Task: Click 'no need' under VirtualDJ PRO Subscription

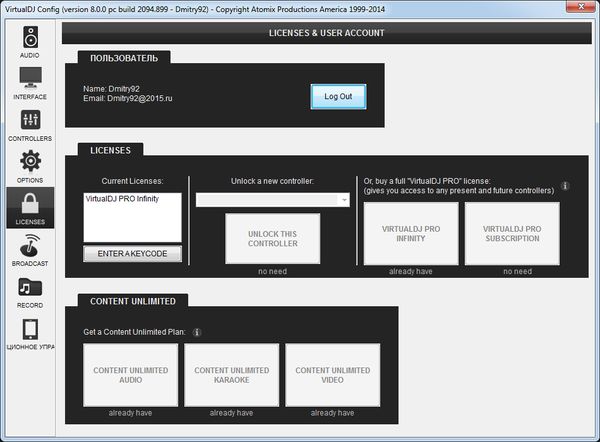Action: 517,271
